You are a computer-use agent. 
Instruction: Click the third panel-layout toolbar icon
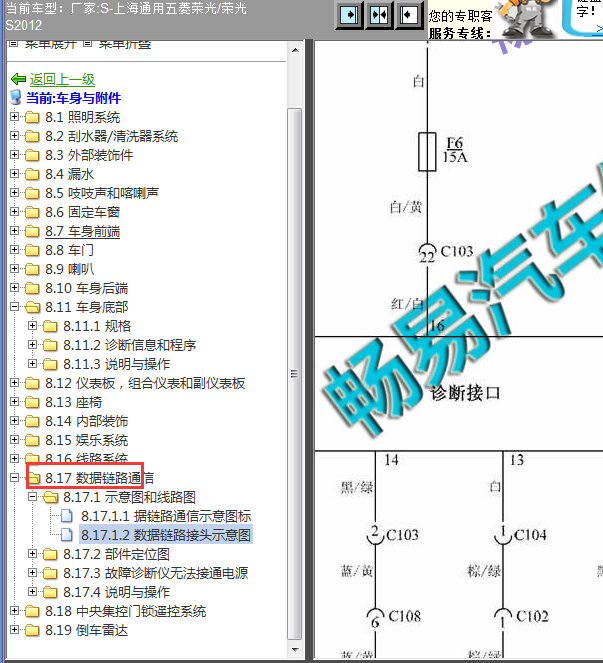pyautogui.click(x=408, y=15)
